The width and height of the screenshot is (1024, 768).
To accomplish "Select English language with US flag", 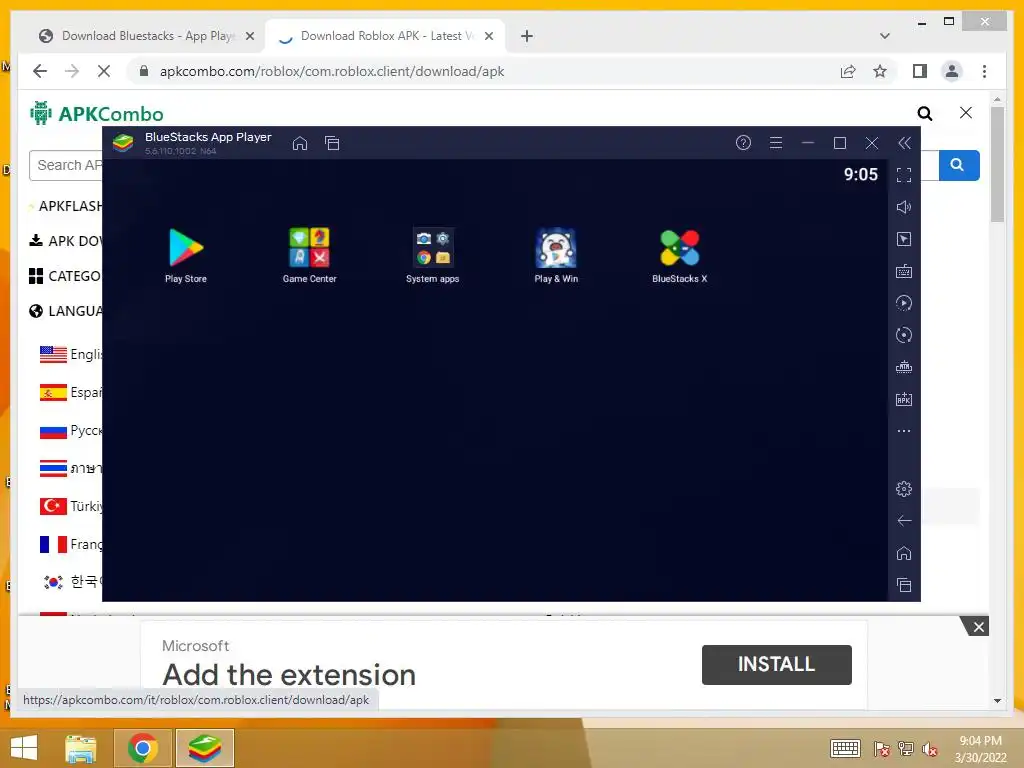I will tap(71, 355).
